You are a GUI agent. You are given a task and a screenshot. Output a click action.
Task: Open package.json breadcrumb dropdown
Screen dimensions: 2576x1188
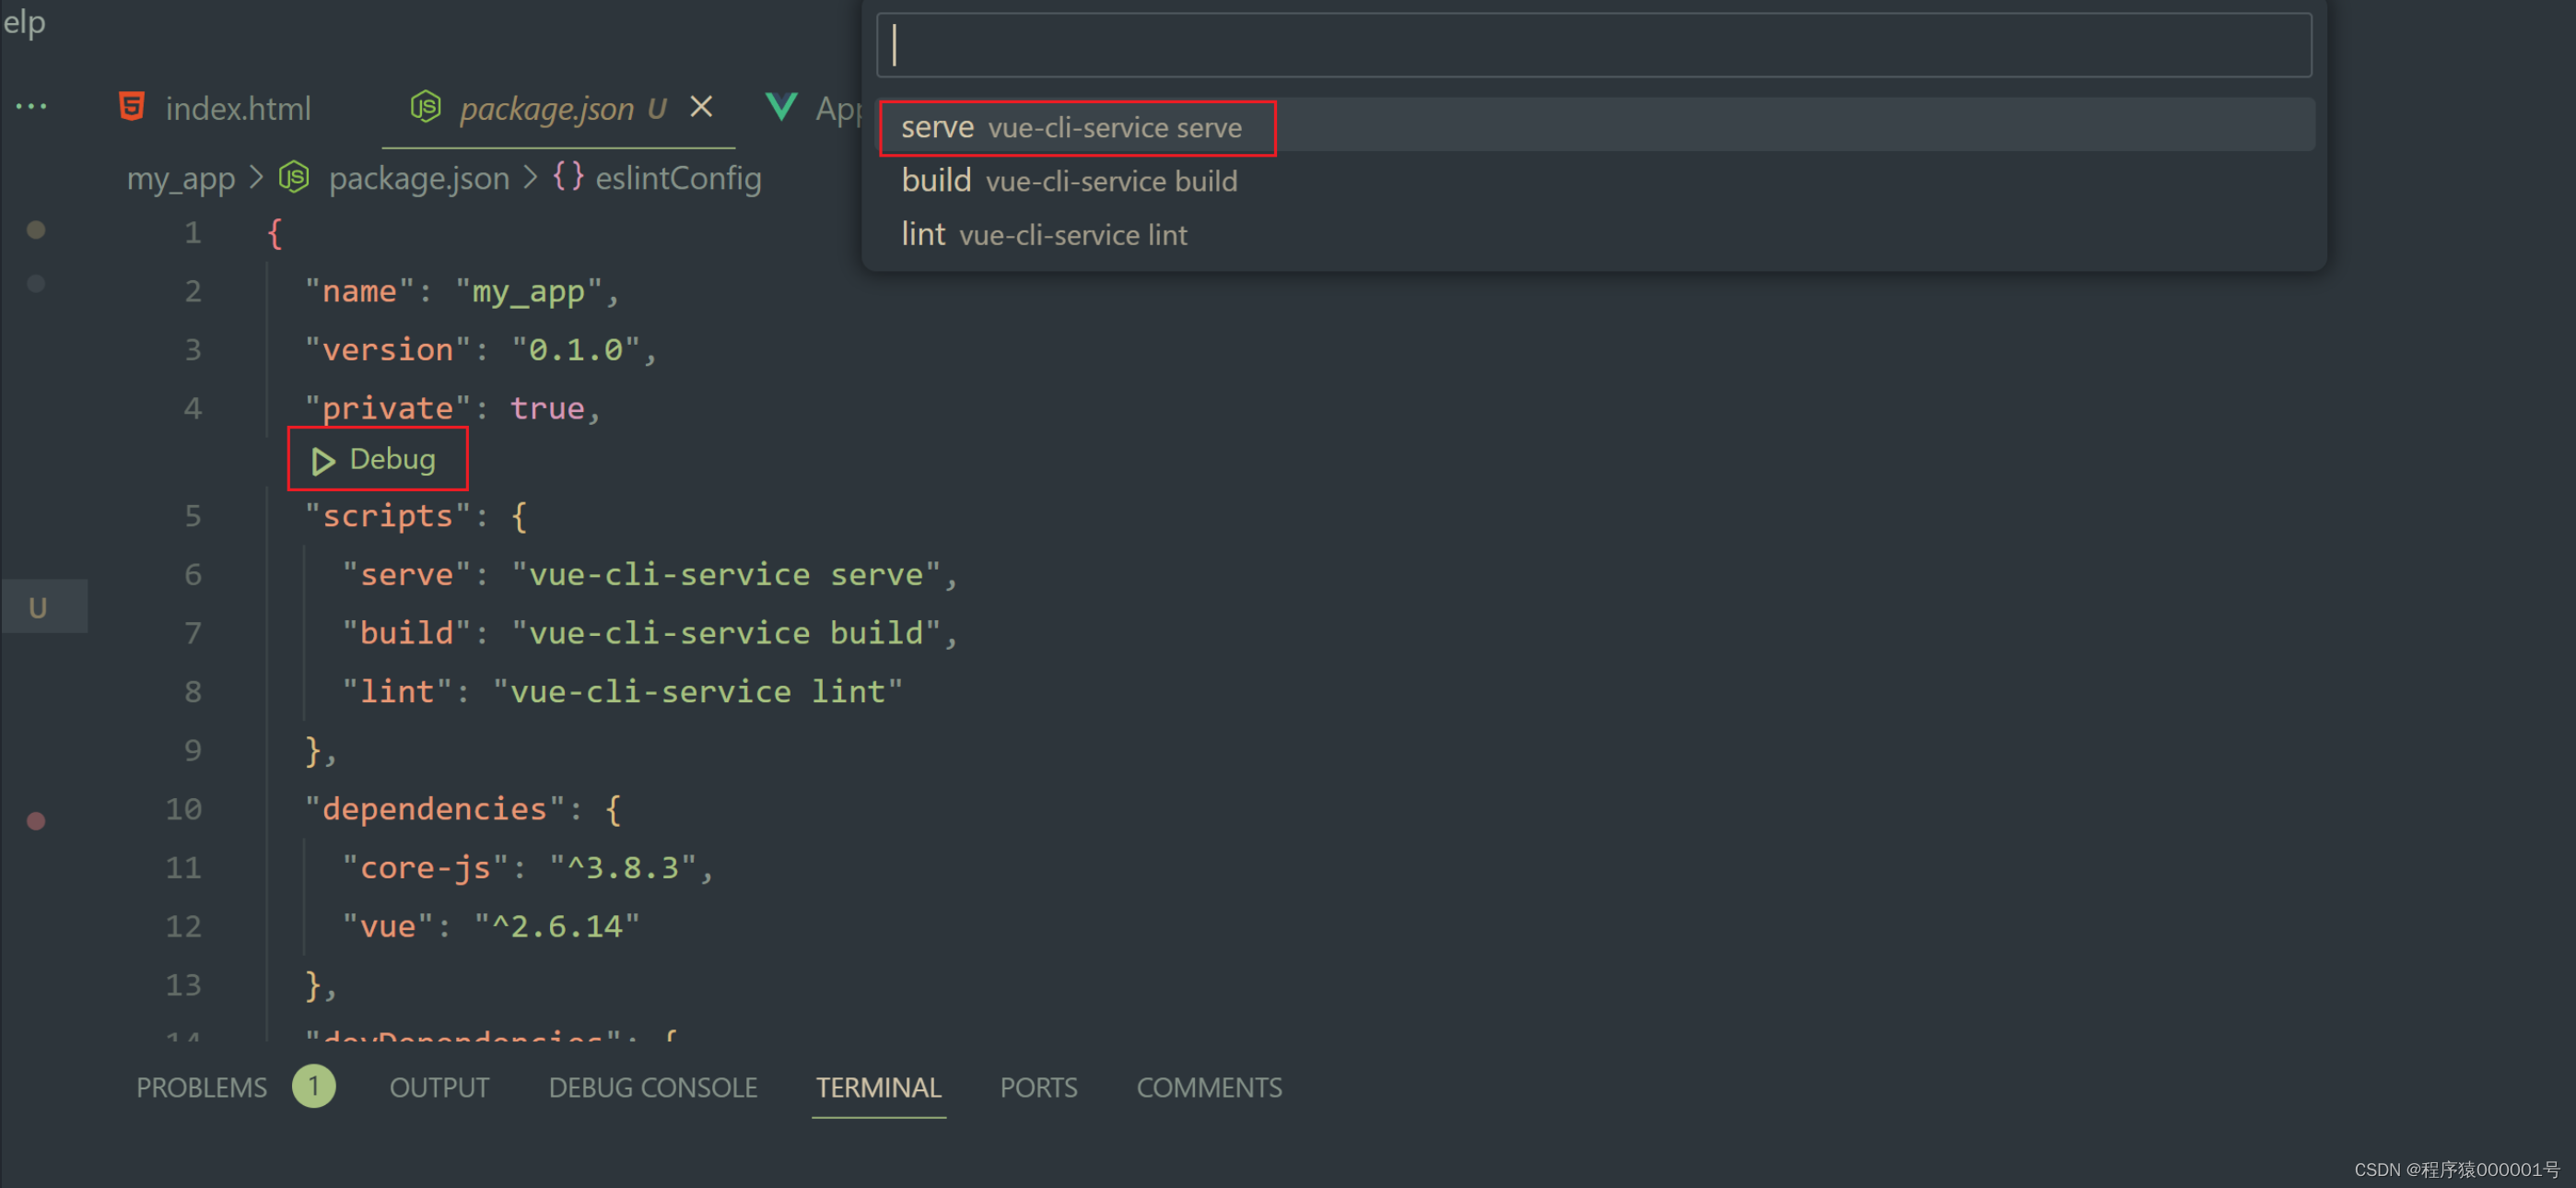(419, 178)
